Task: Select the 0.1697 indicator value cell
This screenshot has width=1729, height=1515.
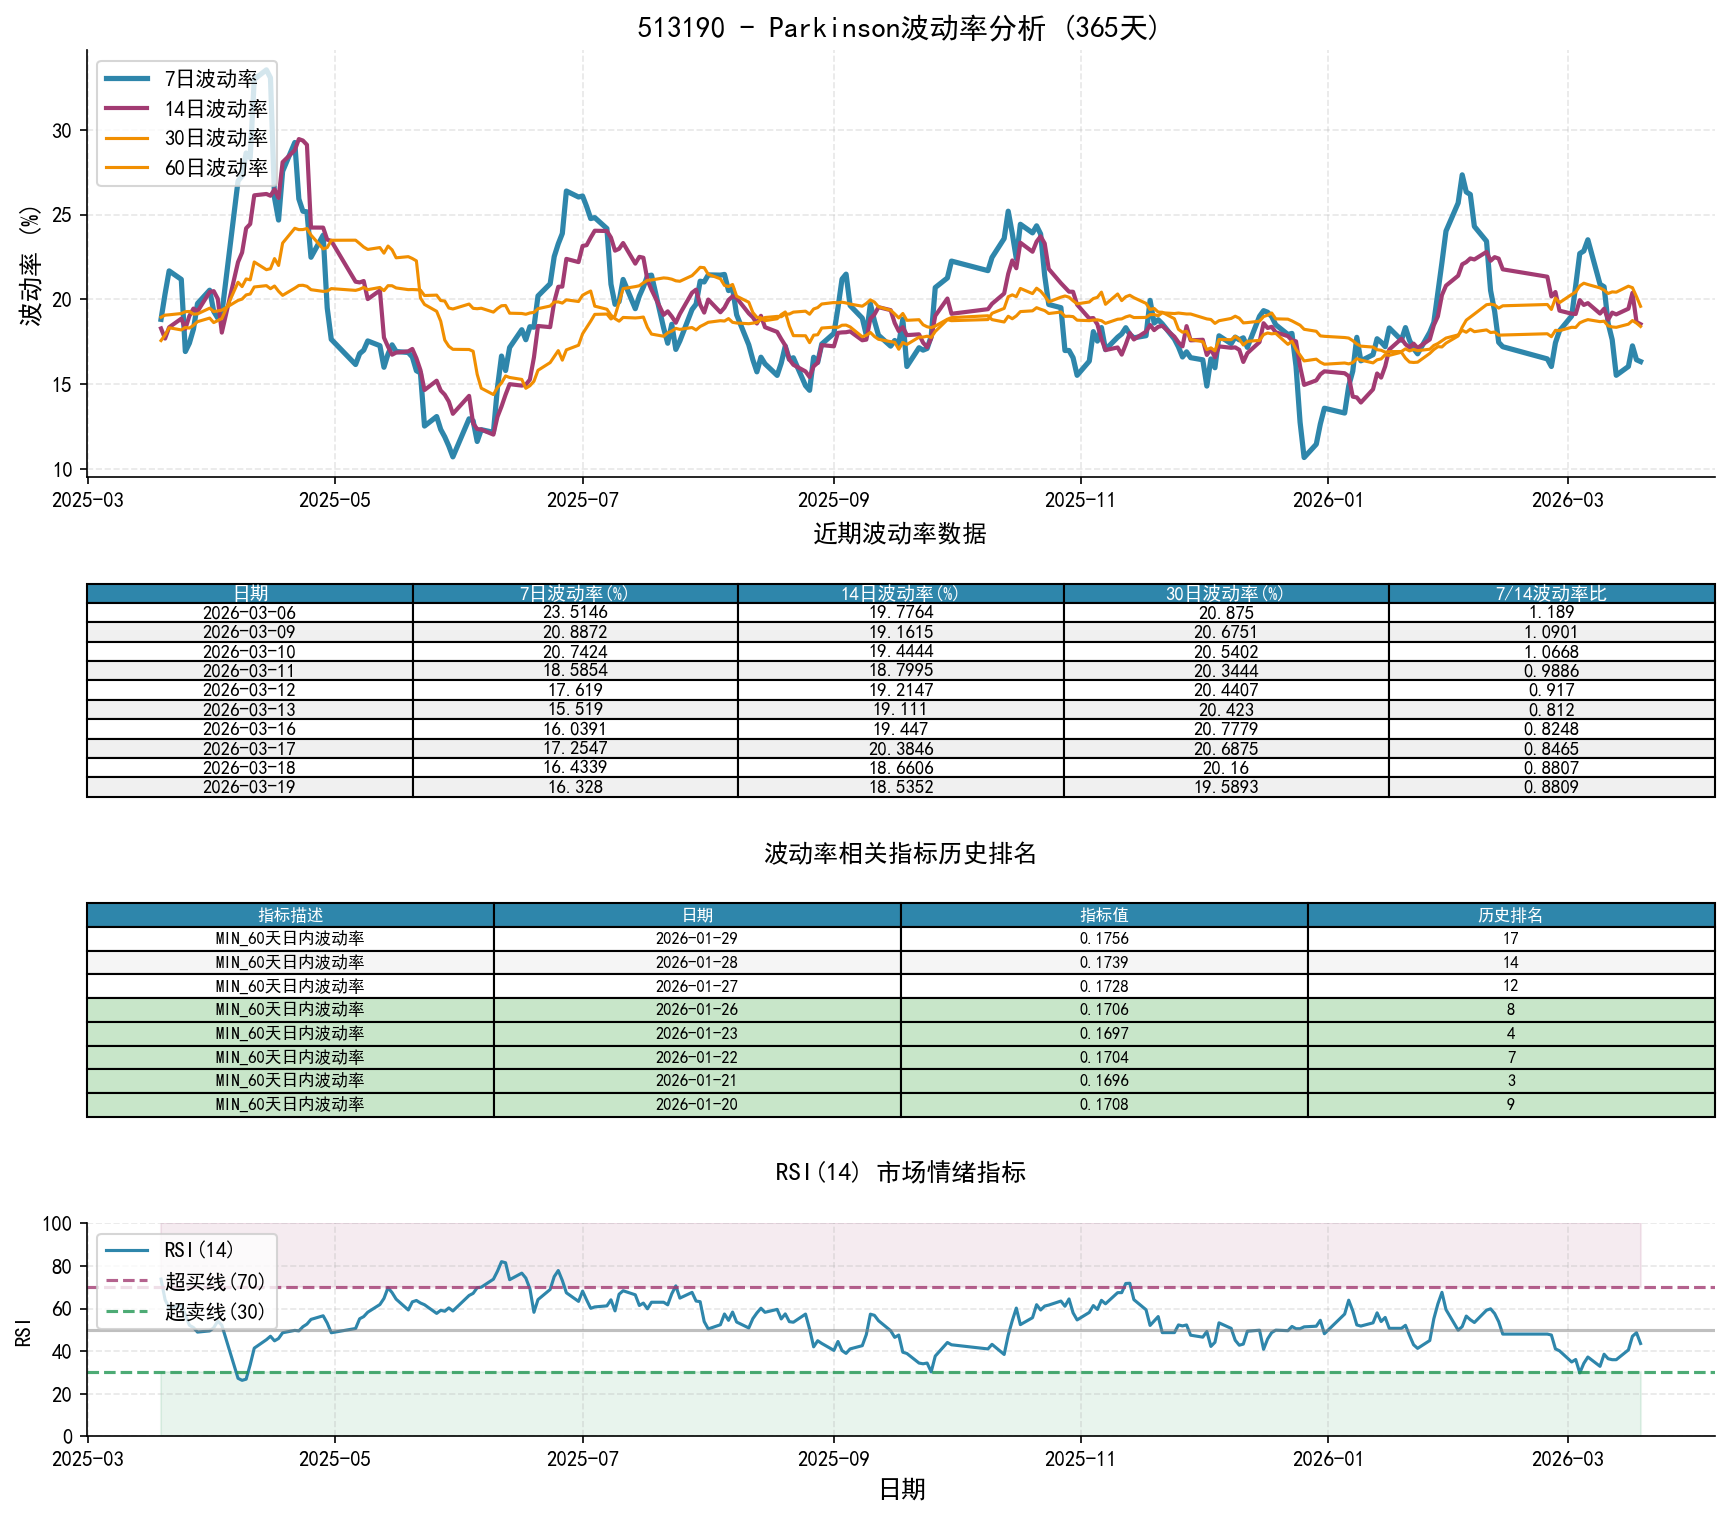Action: click(1104, 1033)
